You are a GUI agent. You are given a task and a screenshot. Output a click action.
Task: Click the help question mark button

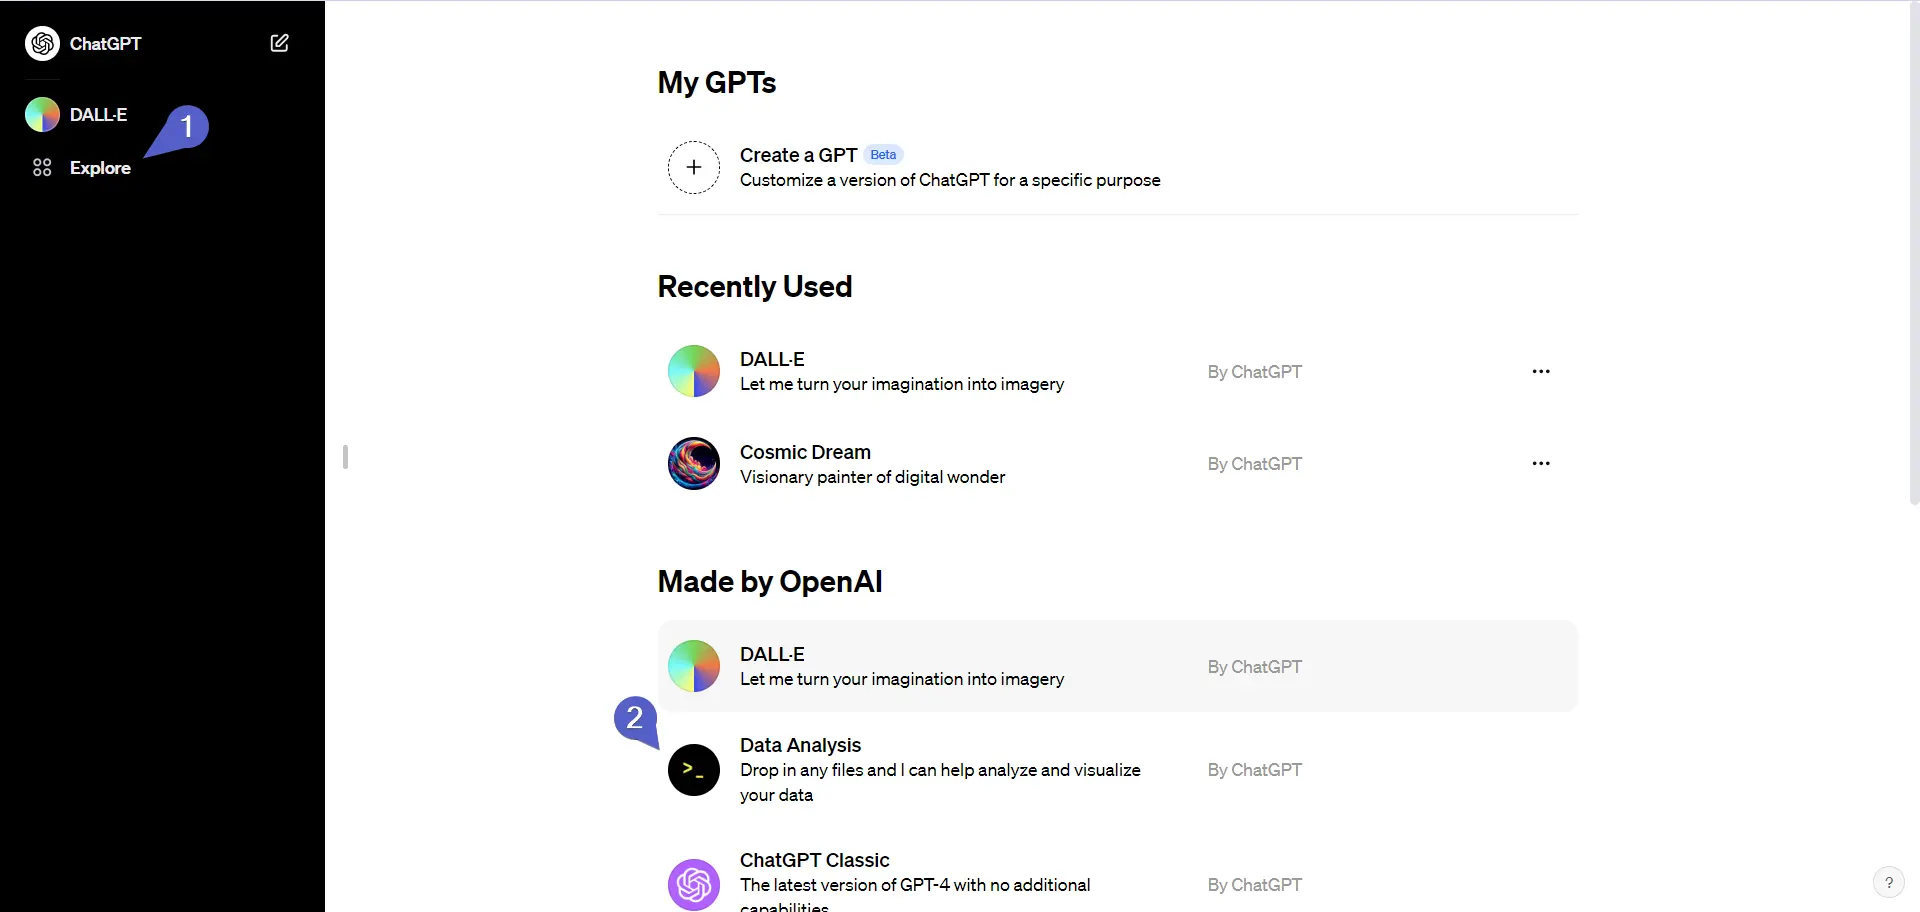click(1888, 882)
